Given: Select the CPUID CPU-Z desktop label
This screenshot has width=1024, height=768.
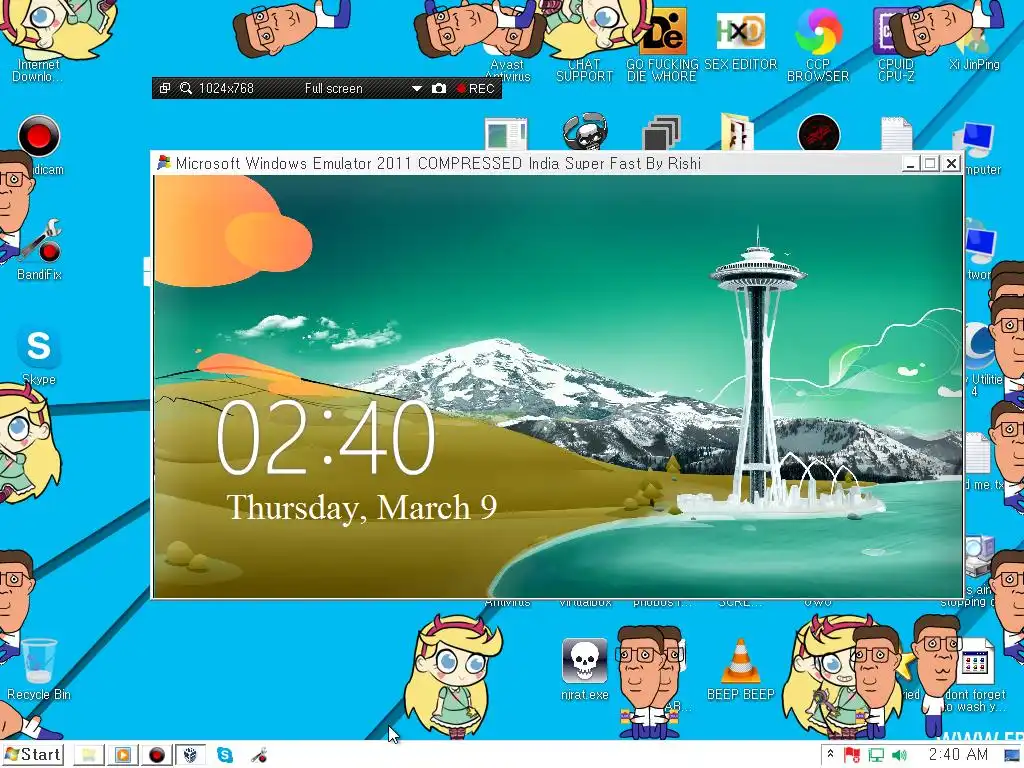Looking at the screenshot, I should (x=896, y=71).
